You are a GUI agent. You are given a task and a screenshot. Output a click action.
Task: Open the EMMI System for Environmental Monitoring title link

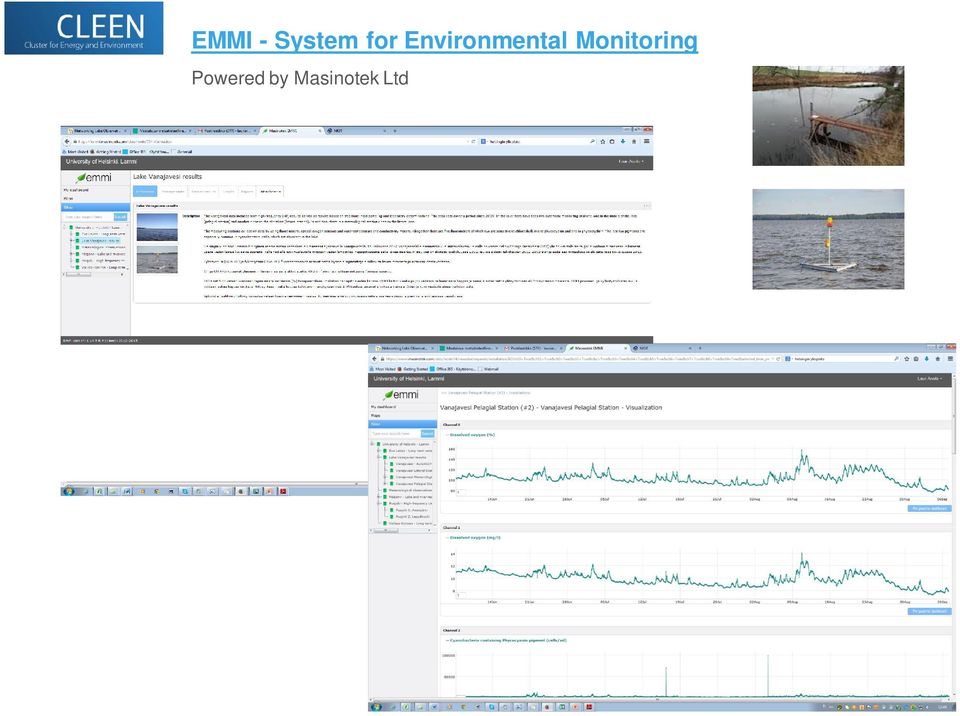444,40
